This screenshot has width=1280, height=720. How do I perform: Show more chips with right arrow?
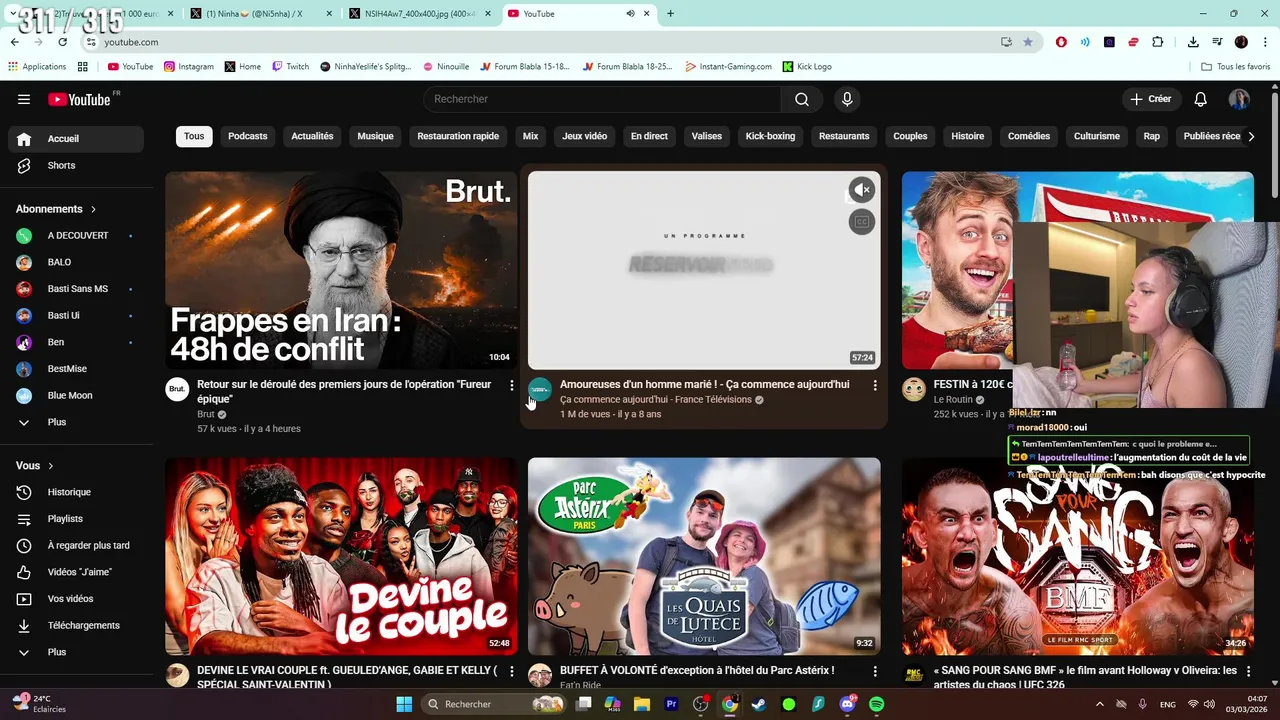coord(1250,136)
